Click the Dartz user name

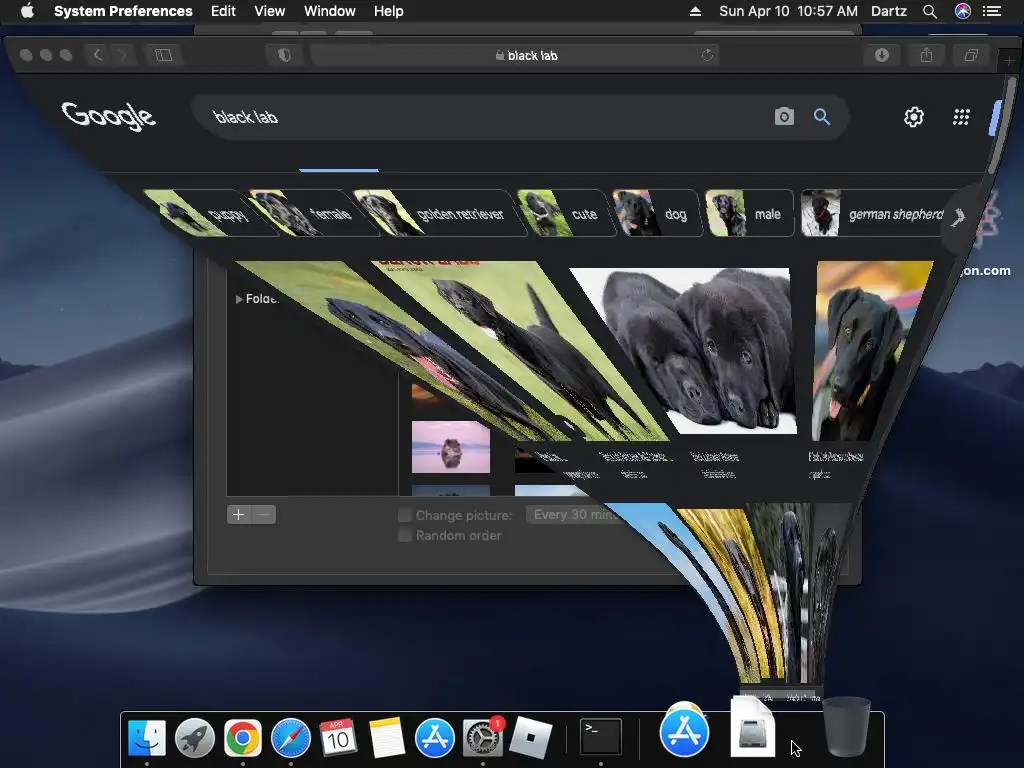click(889, 11)
